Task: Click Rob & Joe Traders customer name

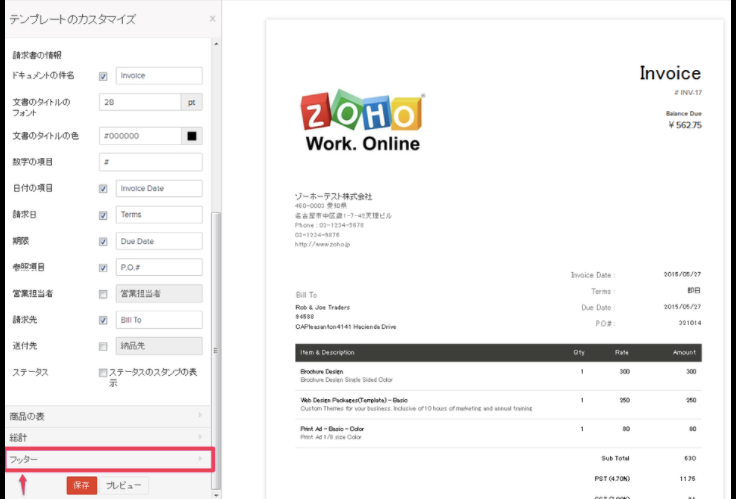Action: [x=322, y=307]
